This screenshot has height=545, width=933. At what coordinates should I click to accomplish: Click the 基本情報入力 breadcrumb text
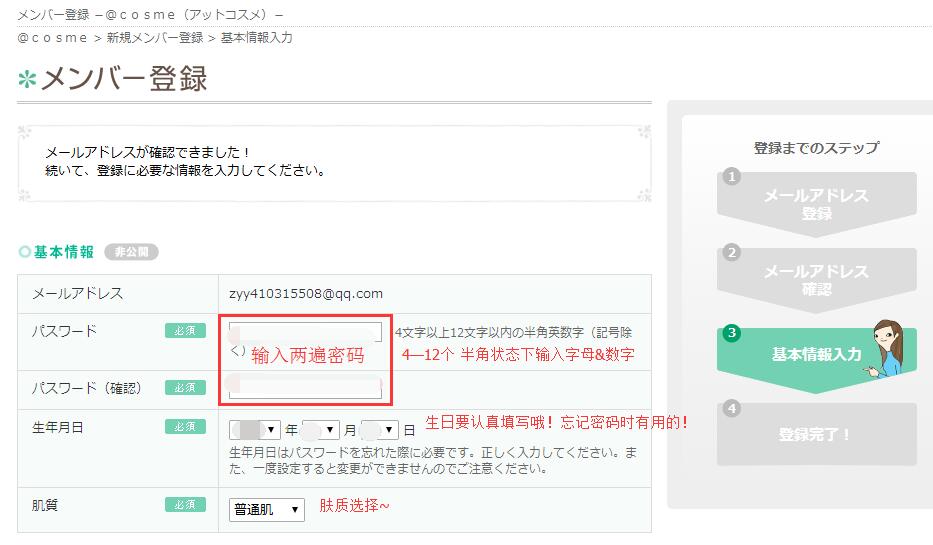[256, 38]
